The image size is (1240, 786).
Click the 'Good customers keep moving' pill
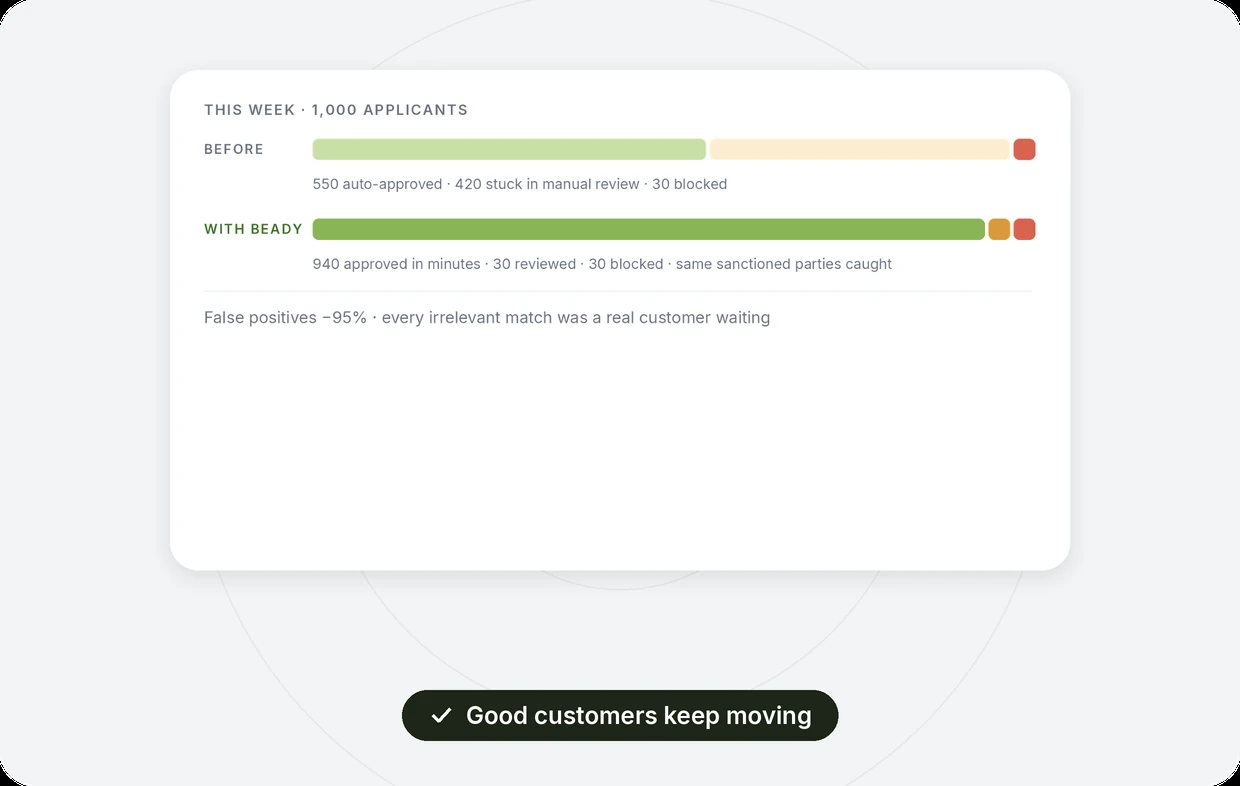(x=620, y=715)
